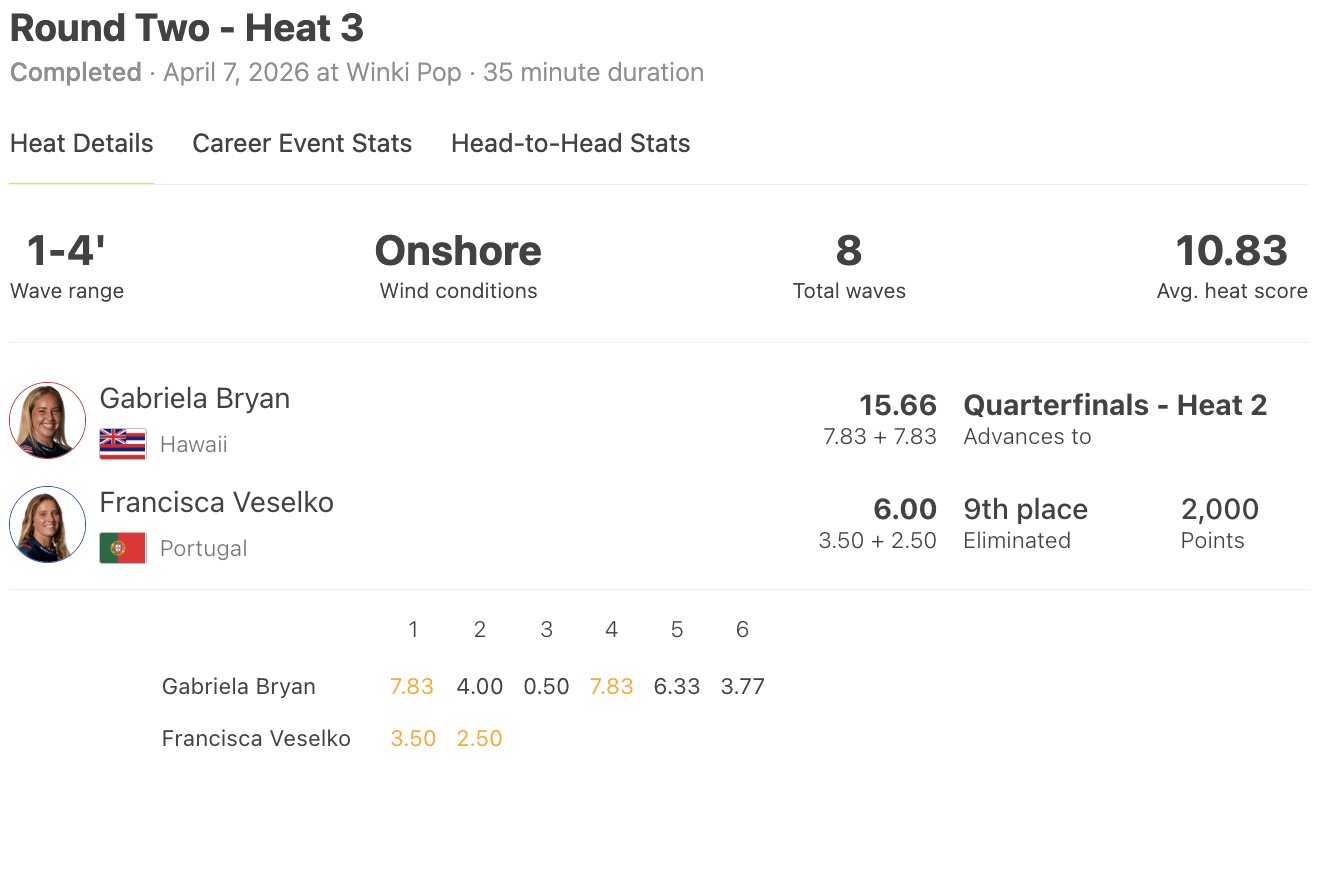The width and height of the screenshot is (1320, 890).
Task: Select Veselko's 3.50 wave score
Action: point(413,739)
